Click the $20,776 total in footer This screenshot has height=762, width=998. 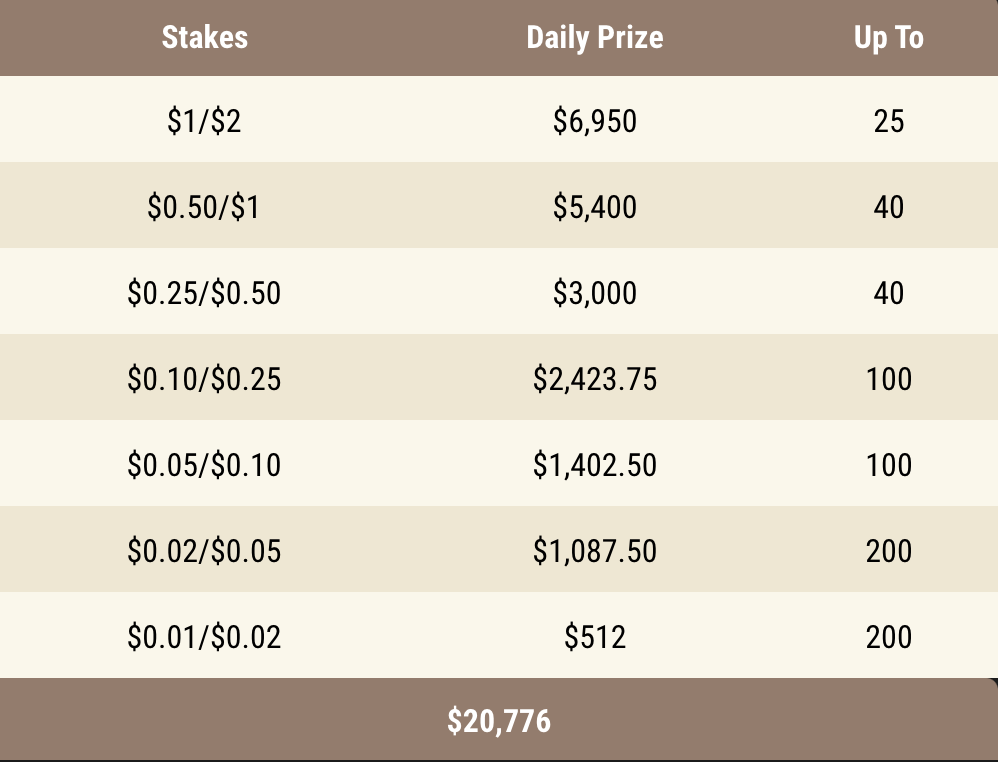pyautogui.click(x=498, y=720)
